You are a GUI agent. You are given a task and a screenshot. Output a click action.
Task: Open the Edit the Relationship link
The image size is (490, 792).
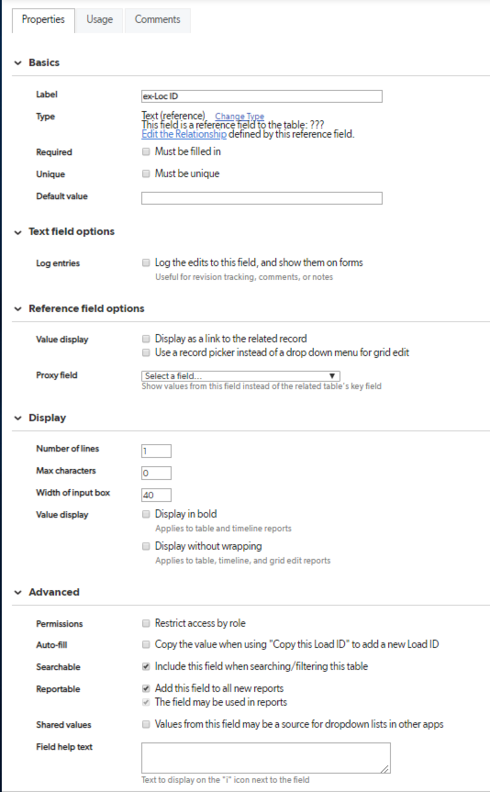[184, 134]
